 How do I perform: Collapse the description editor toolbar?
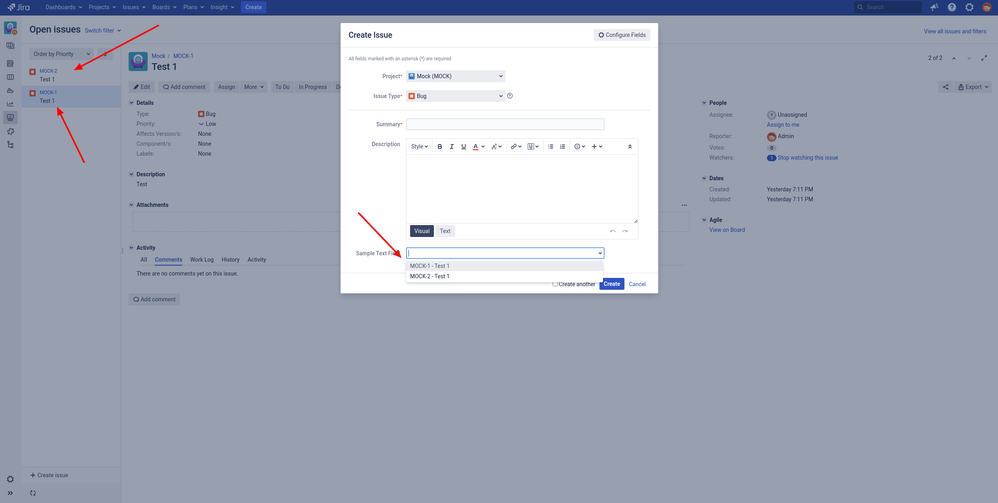coord(629,146)
